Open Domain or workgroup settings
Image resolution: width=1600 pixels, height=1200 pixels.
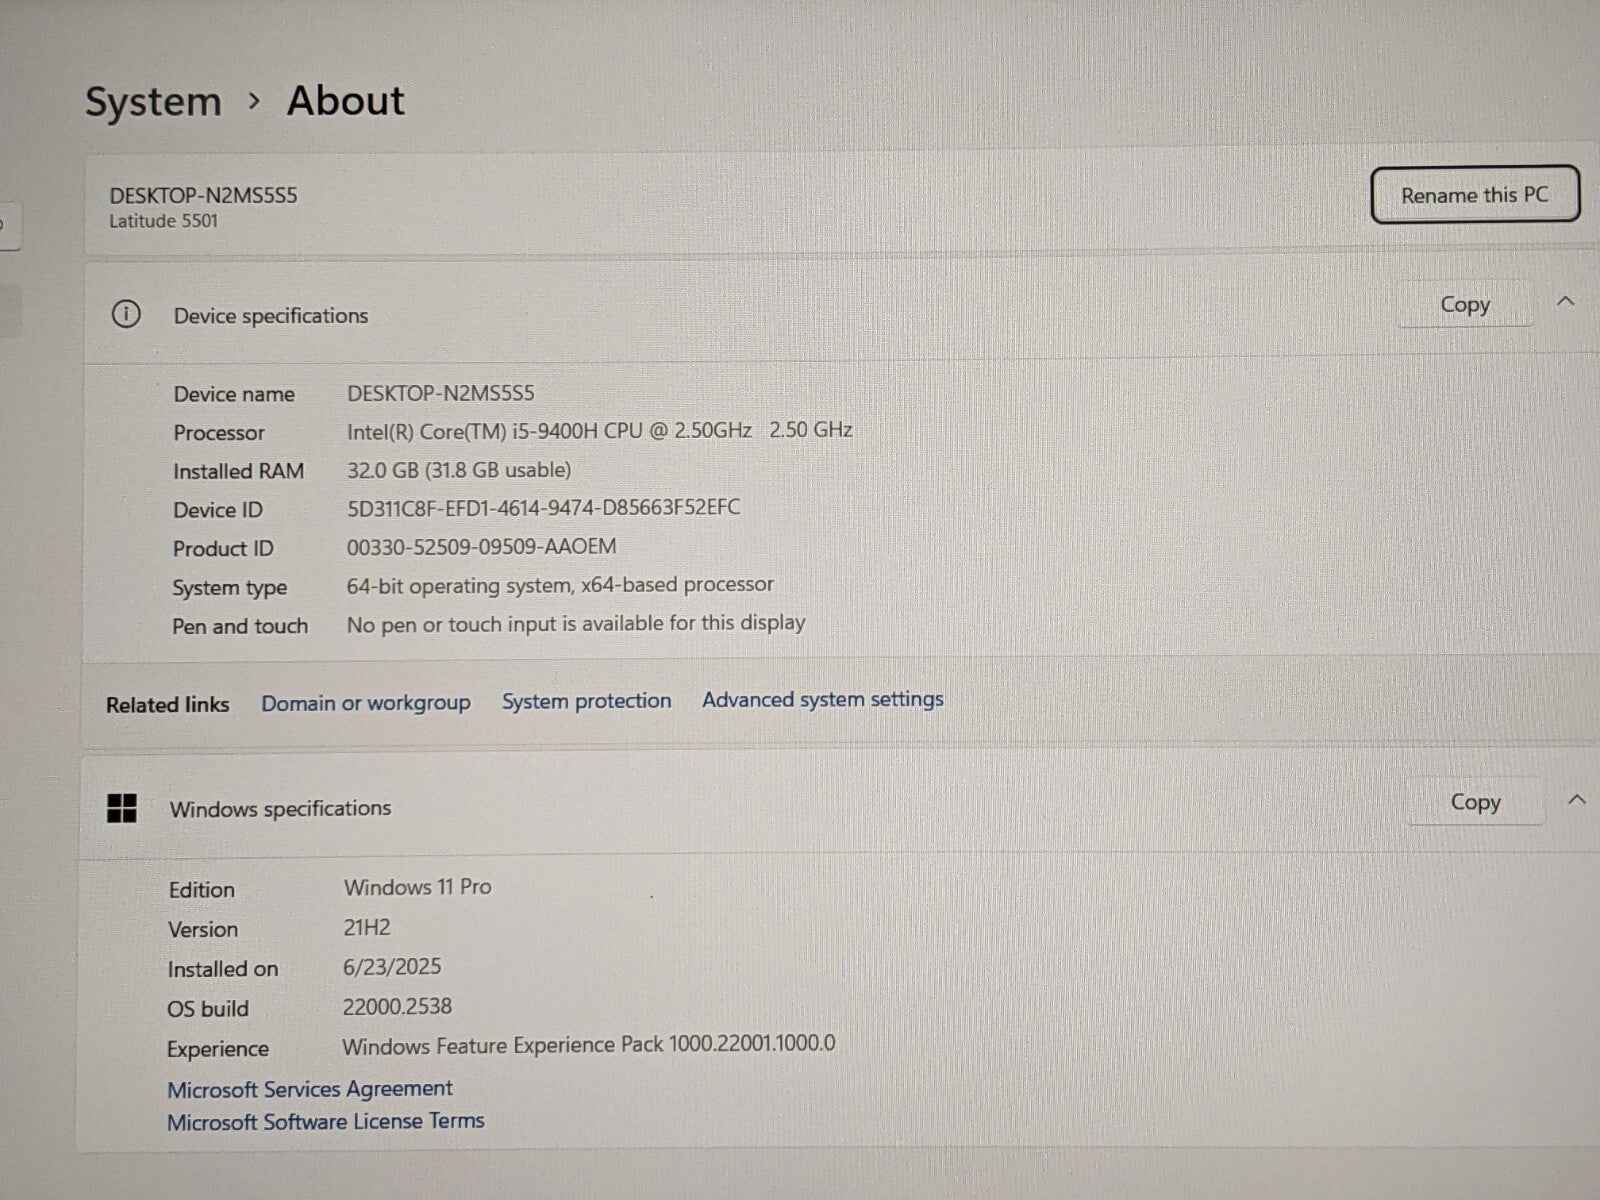366,702
